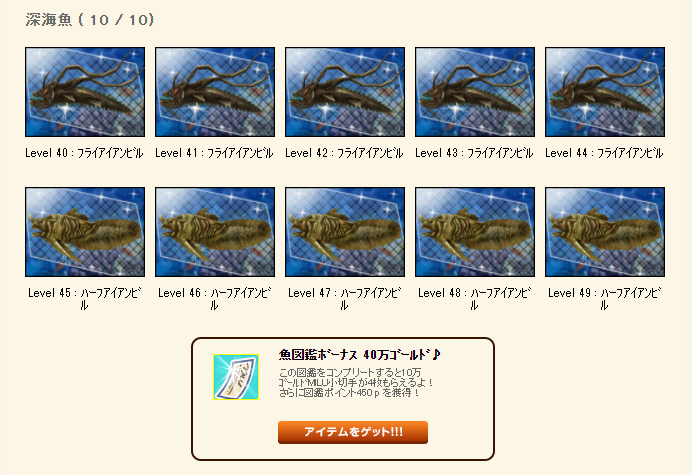Viewport: 692px width, 475px height.
Task: Click the 深海魚 (10 / 10) section title
Action: (90, 20)
